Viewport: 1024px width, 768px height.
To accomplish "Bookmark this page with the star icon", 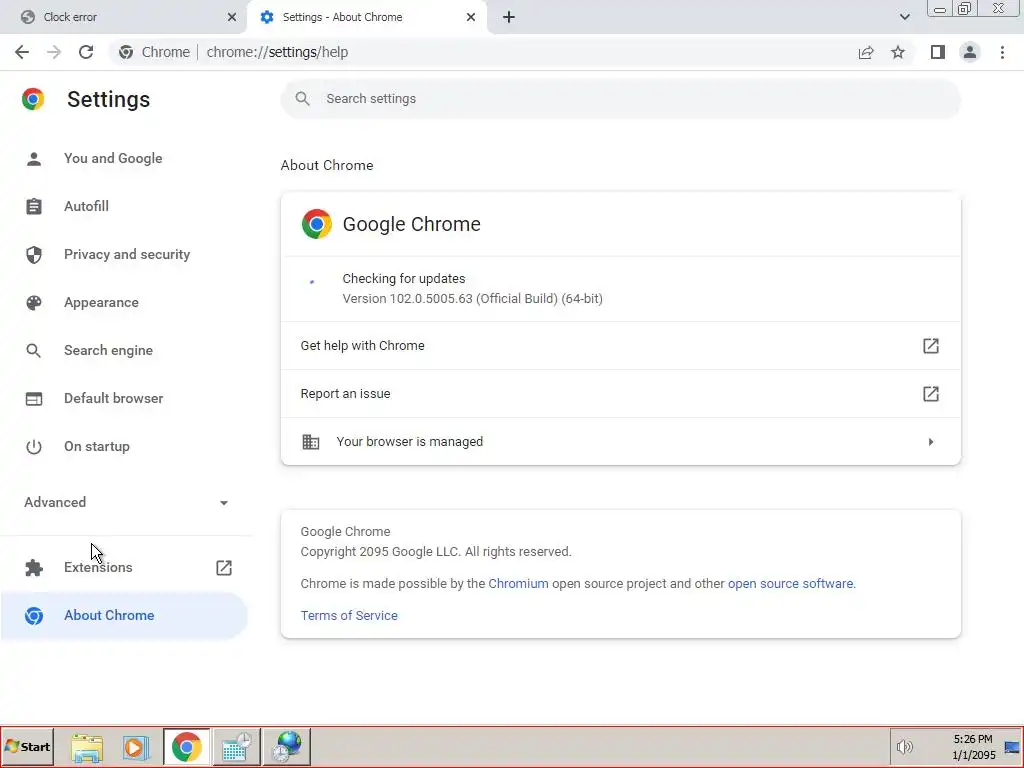I will click(x=898, y=52).
